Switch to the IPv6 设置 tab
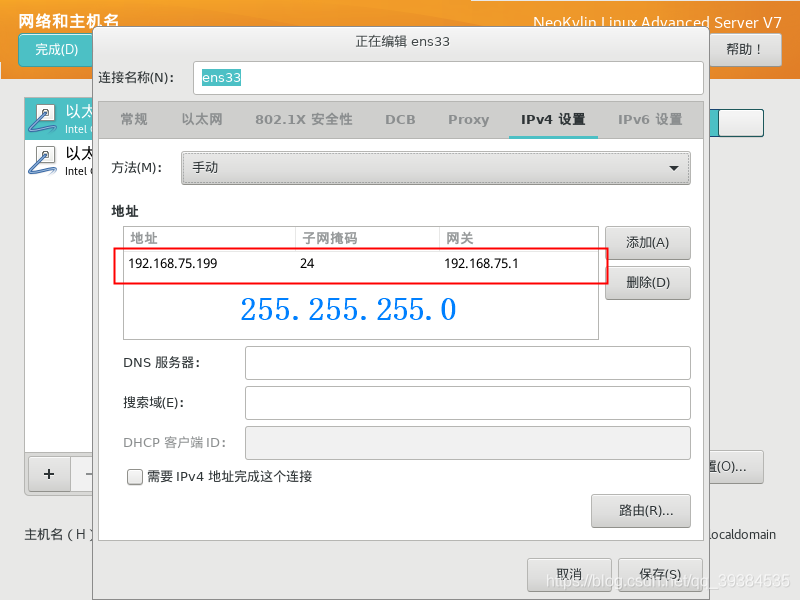The image size is (800, 600). click(650, 119)
